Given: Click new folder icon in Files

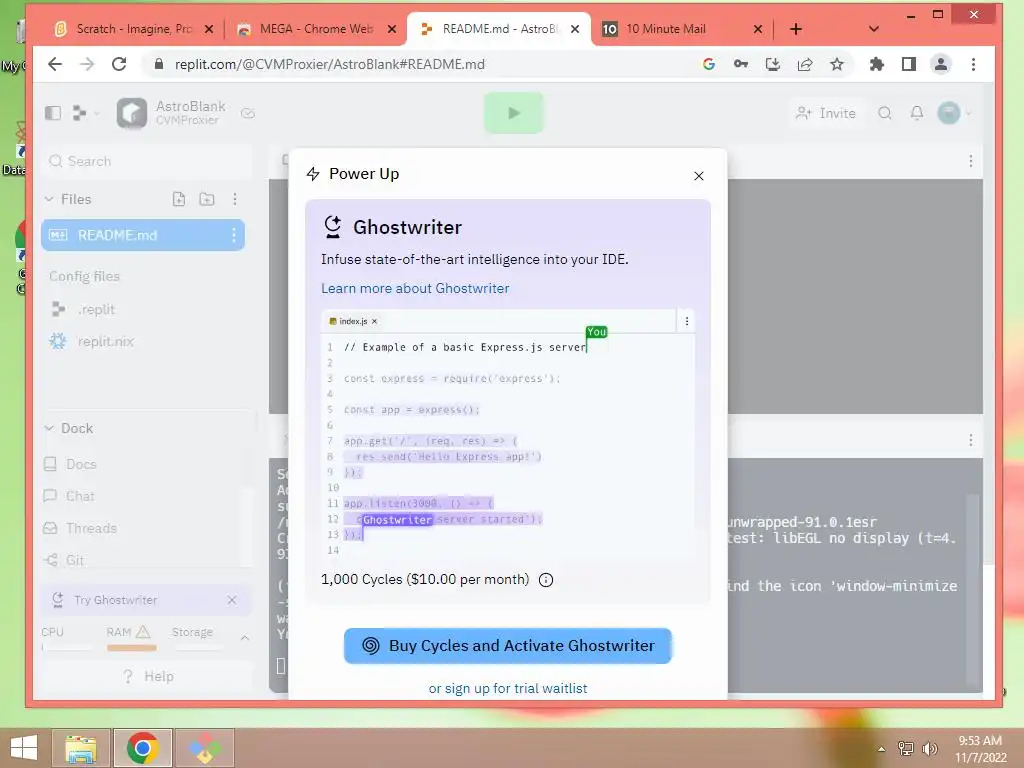Looking at the screenshot, I should point(207,199).
